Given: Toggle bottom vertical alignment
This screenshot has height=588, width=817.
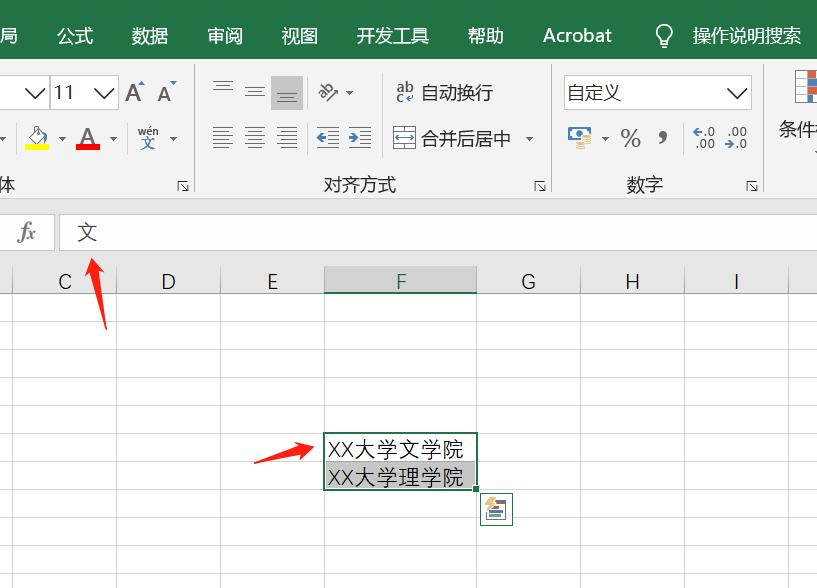Looking at the screenshot, I should coord(287,93).
